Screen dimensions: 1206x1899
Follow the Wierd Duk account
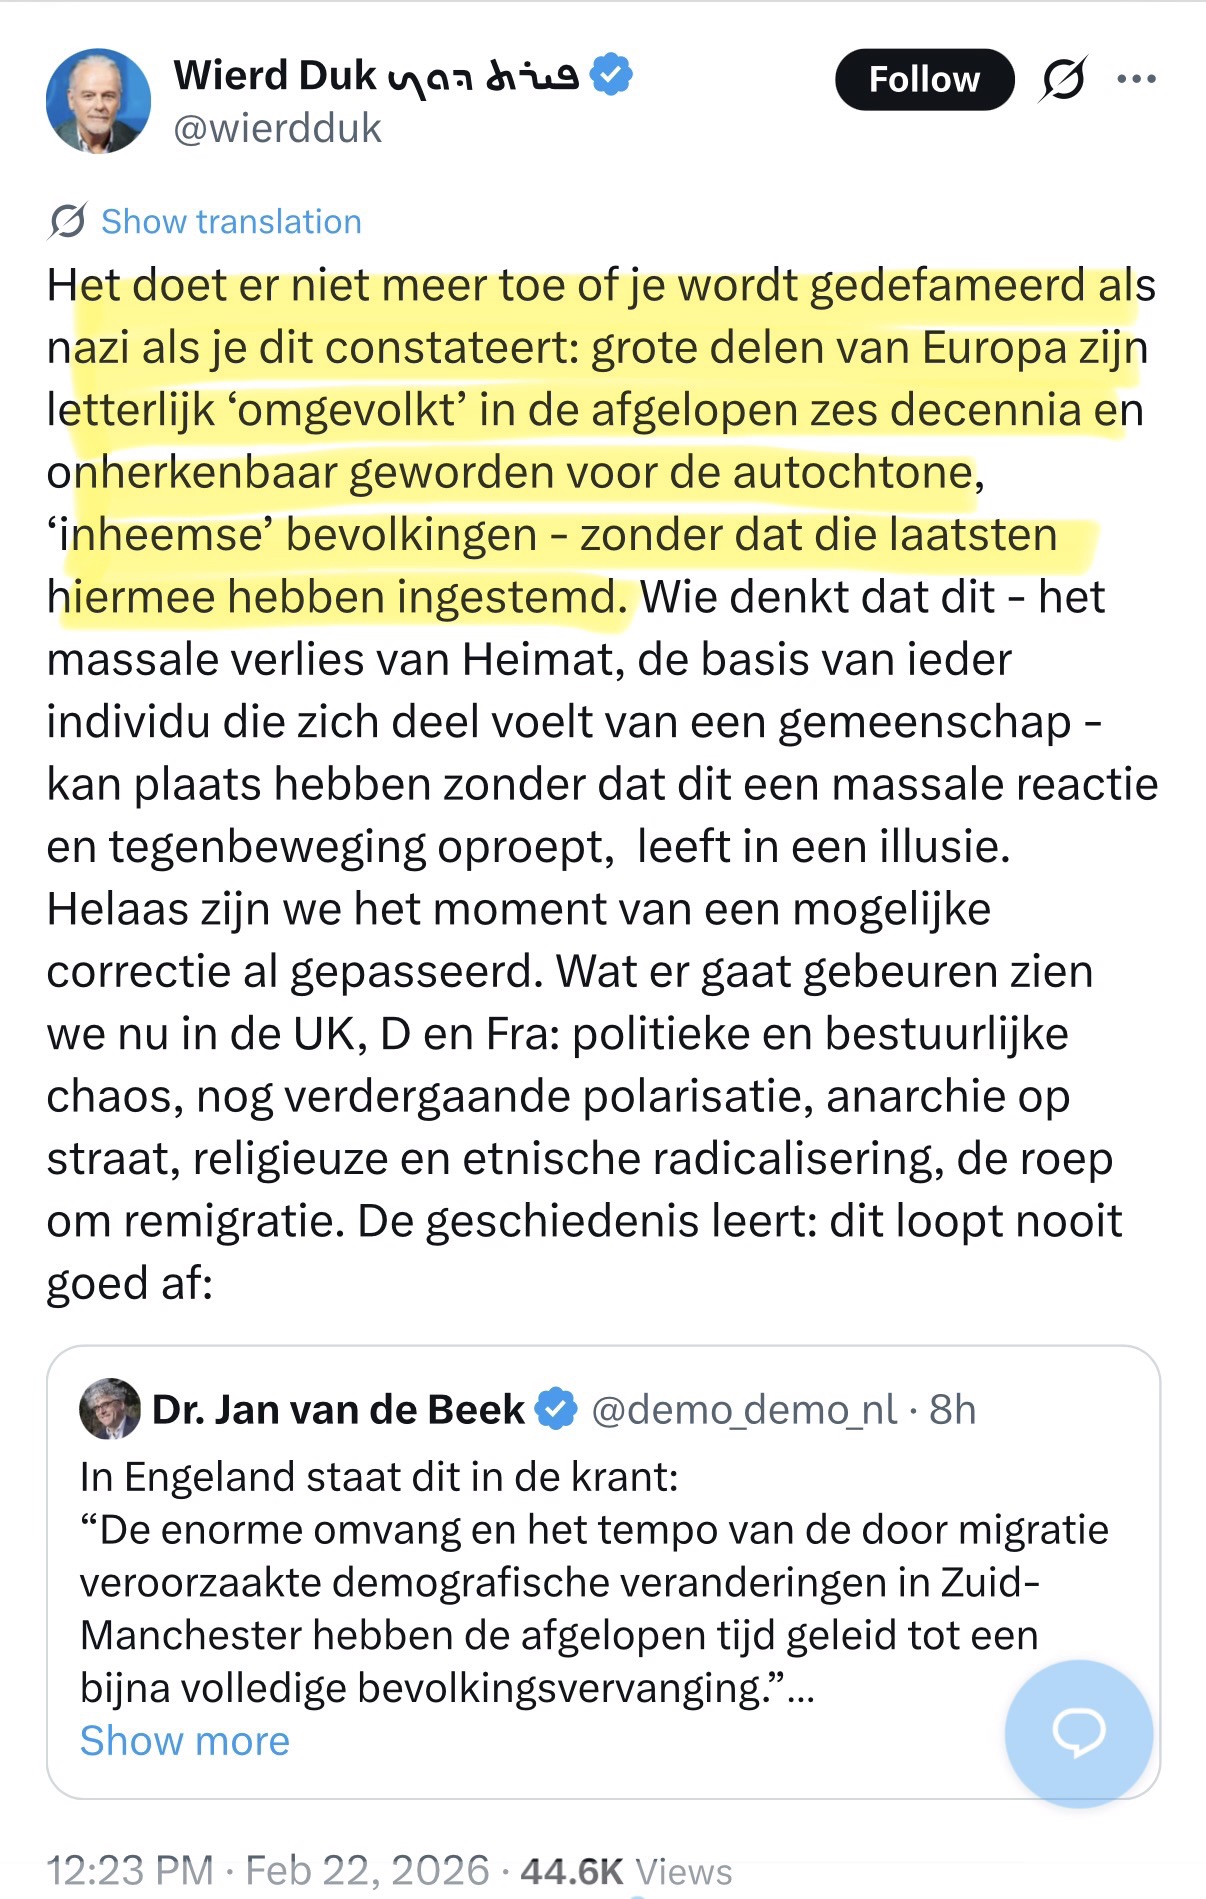click(x=924, y=80)
